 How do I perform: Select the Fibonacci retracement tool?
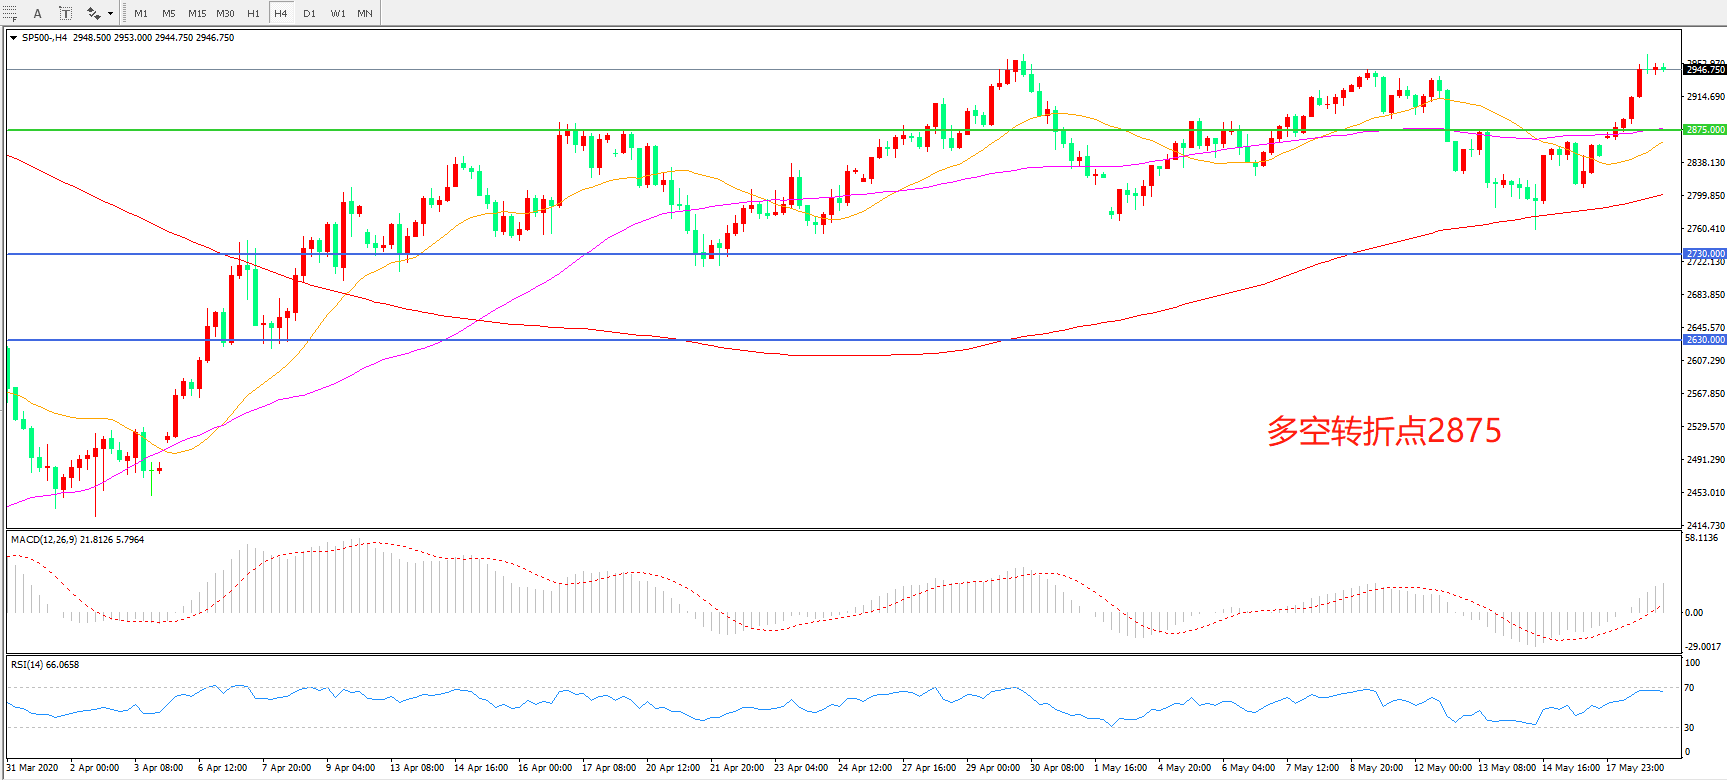point(10,13)
